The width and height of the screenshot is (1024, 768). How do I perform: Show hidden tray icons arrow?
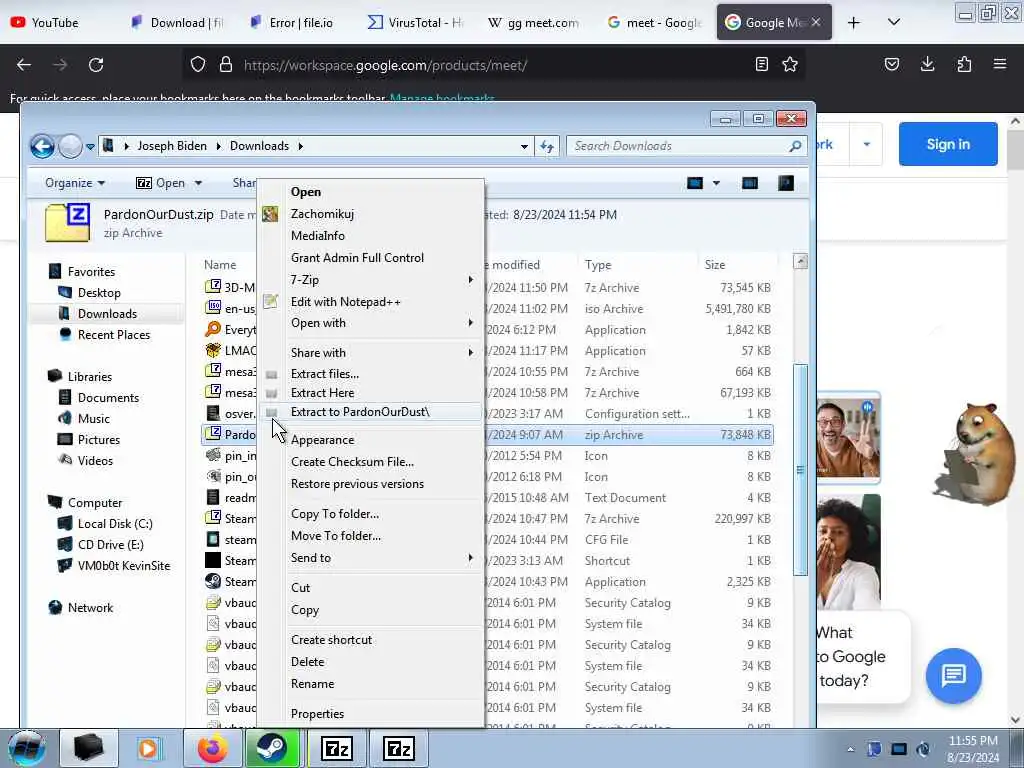tap(850, 750)
